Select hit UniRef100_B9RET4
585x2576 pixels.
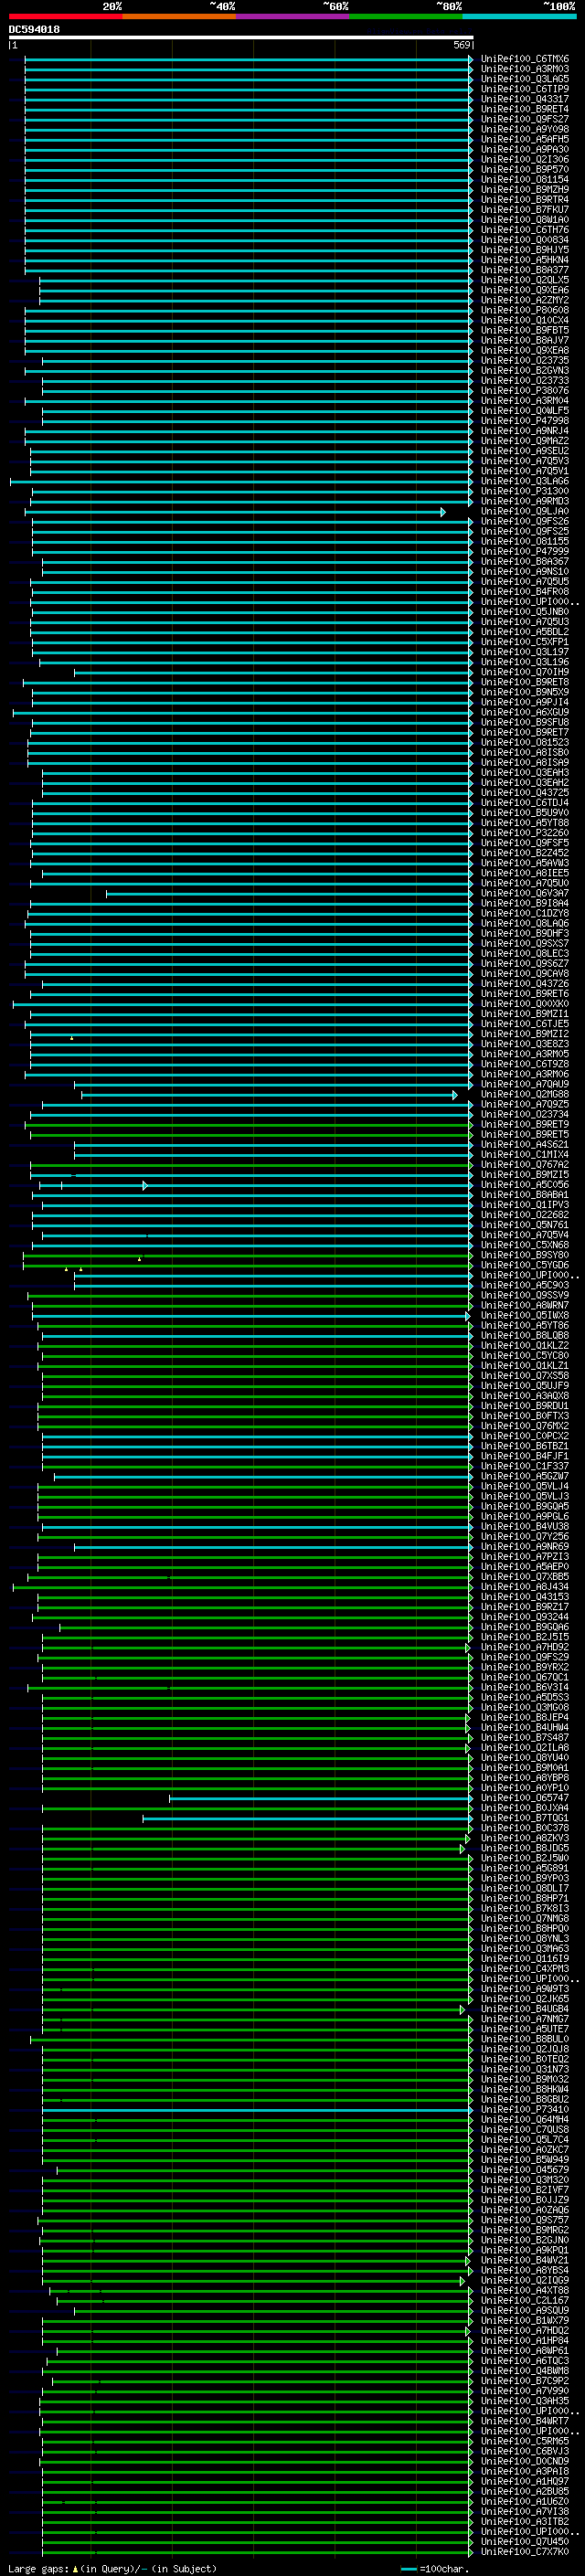pyautogui.click(x=525, y=109)
